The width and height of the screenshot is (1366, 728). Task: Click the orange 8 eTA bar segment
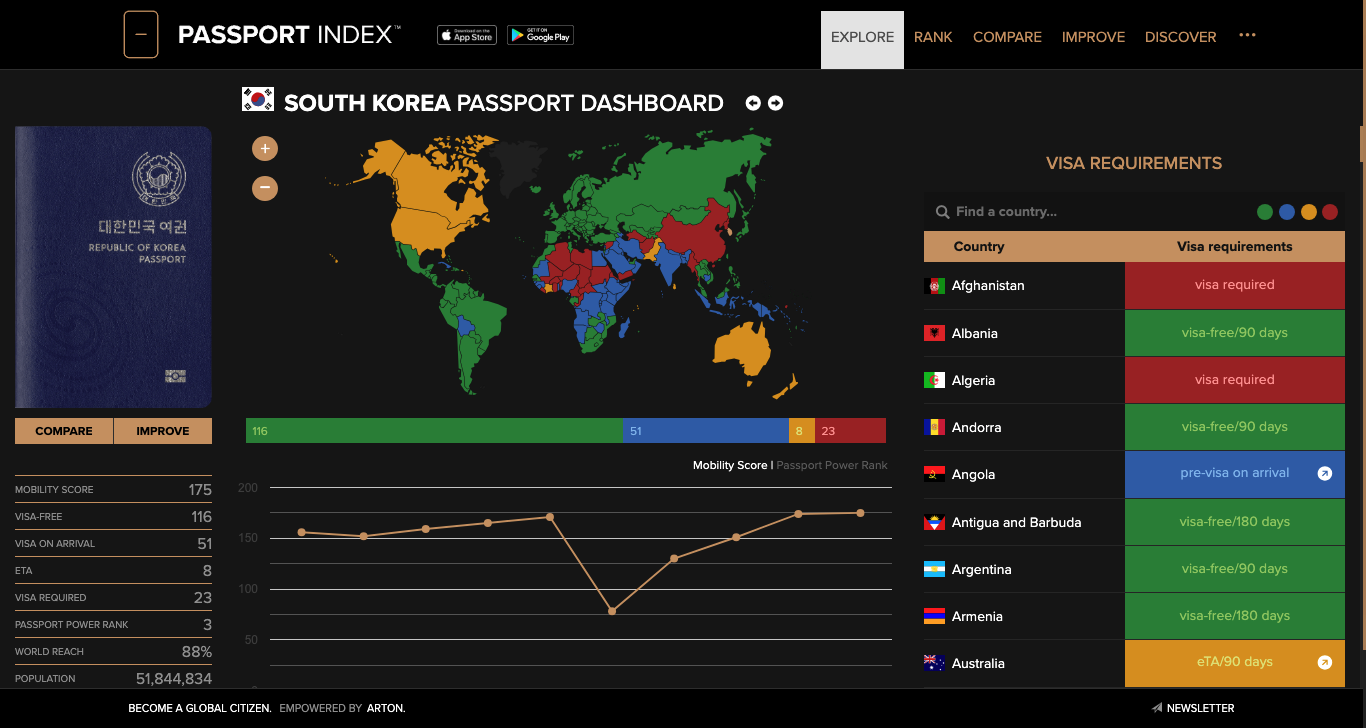(802, 431)
